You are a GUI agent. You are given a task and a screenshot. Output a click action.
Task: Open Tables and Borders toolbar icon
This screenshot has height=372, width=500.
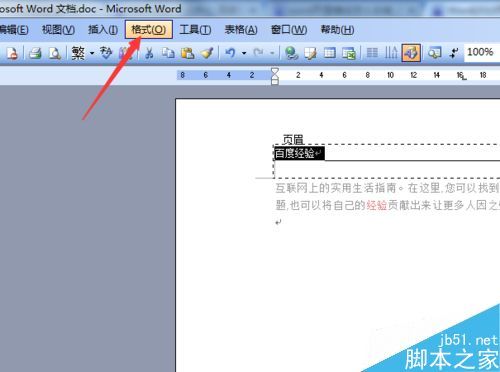[310, 53]
